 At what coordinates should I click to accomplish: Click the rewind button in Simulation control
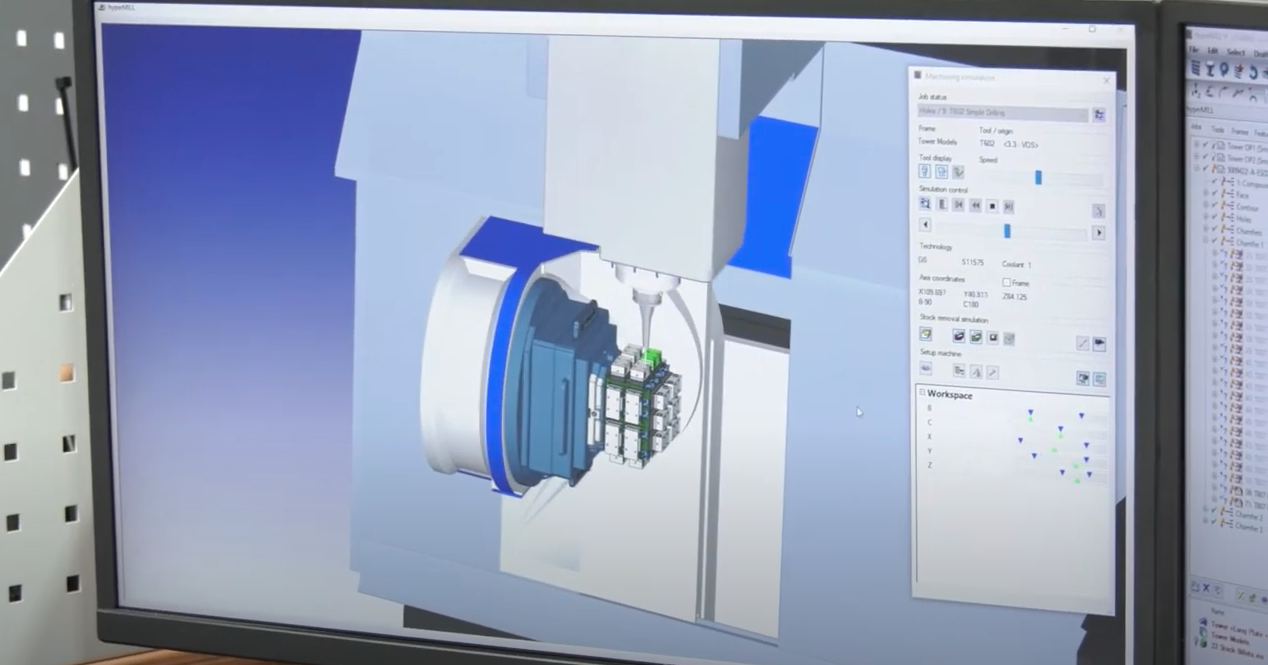point(976,205)
